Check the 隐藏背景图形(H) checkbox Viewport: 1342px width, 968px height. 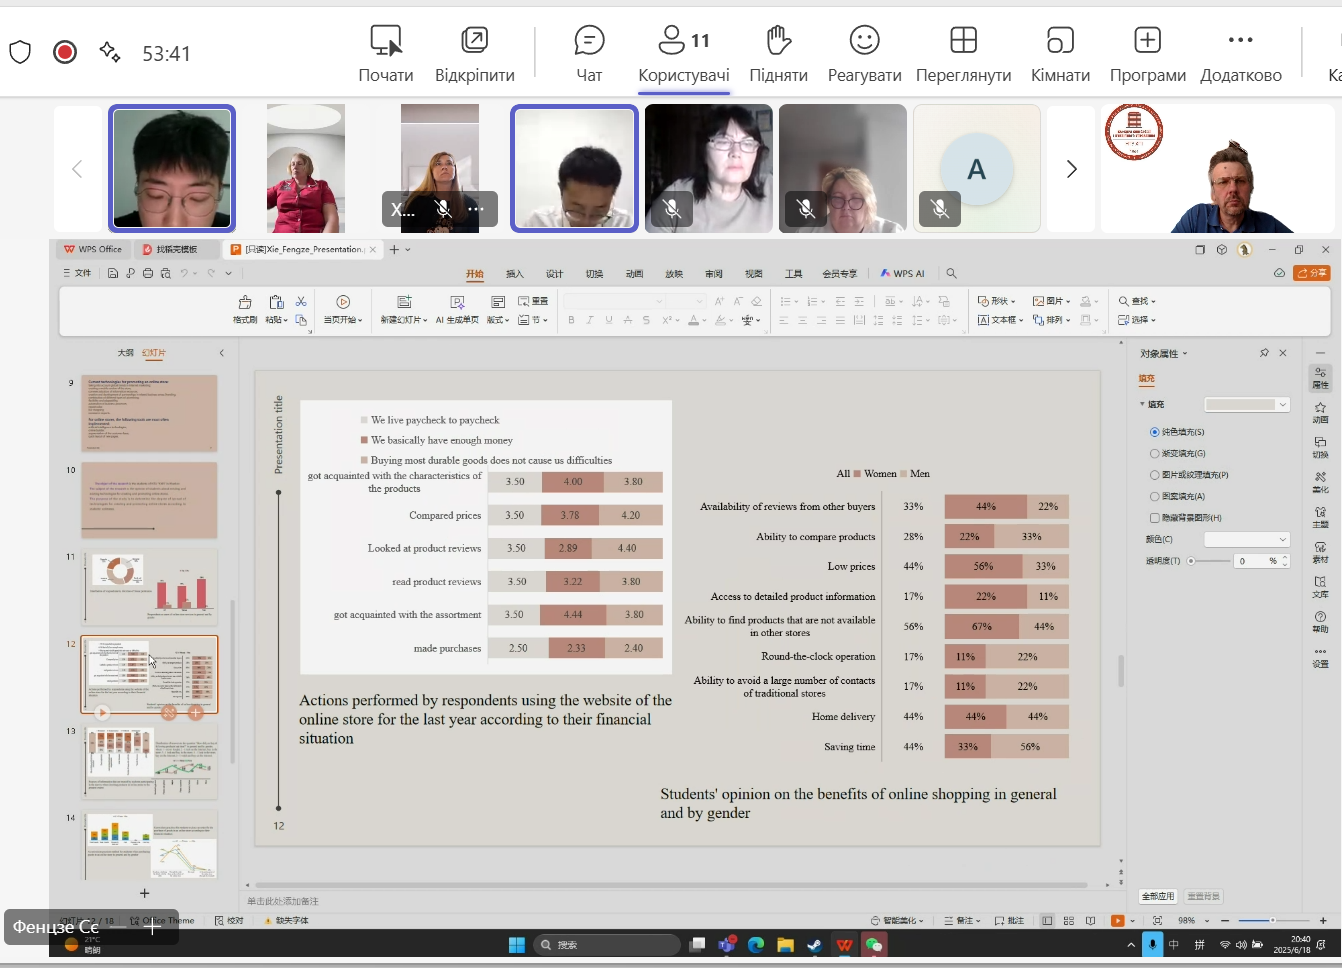pyautogui.click(x=1155, y=518)
